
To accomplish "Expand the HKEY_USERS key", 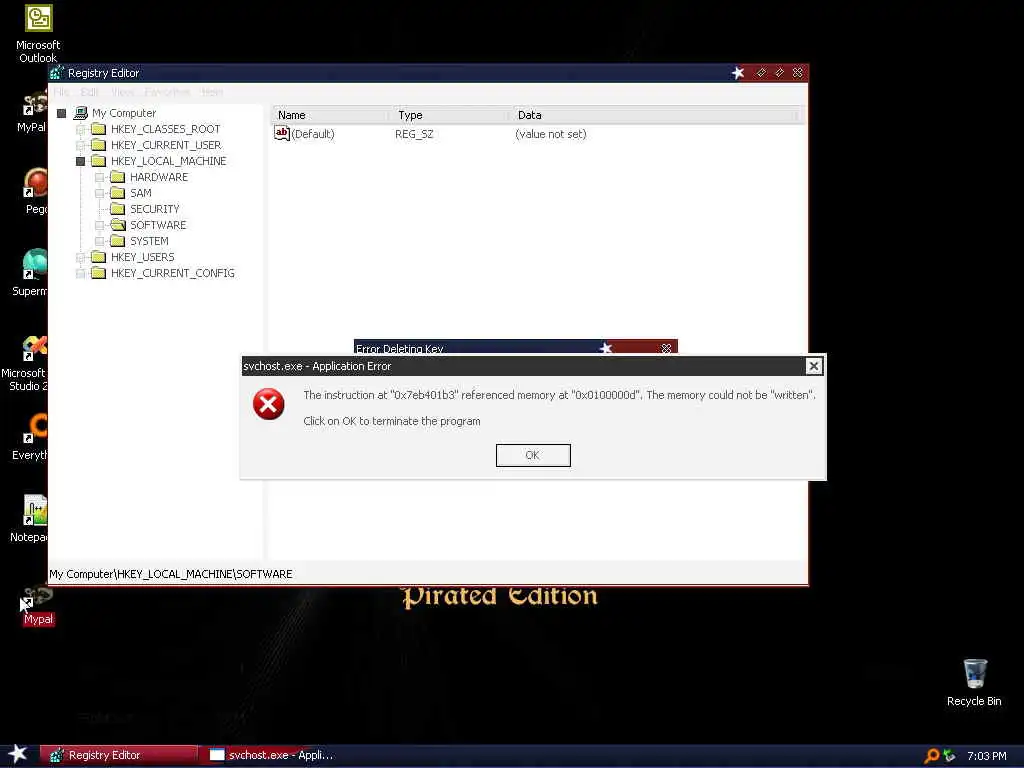I will [x=80, y=257].
